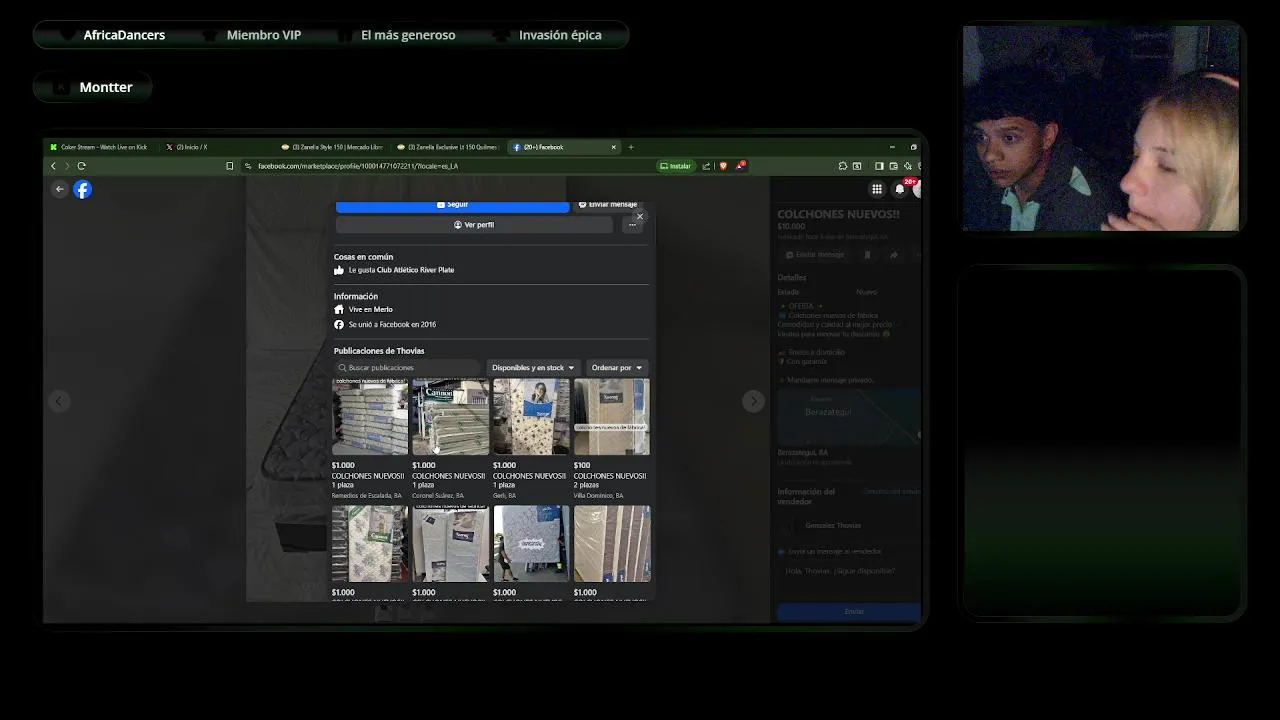
Task: Select the Invasión épica overlay badge
Action: pyautogui.click(x=548, y=35)
